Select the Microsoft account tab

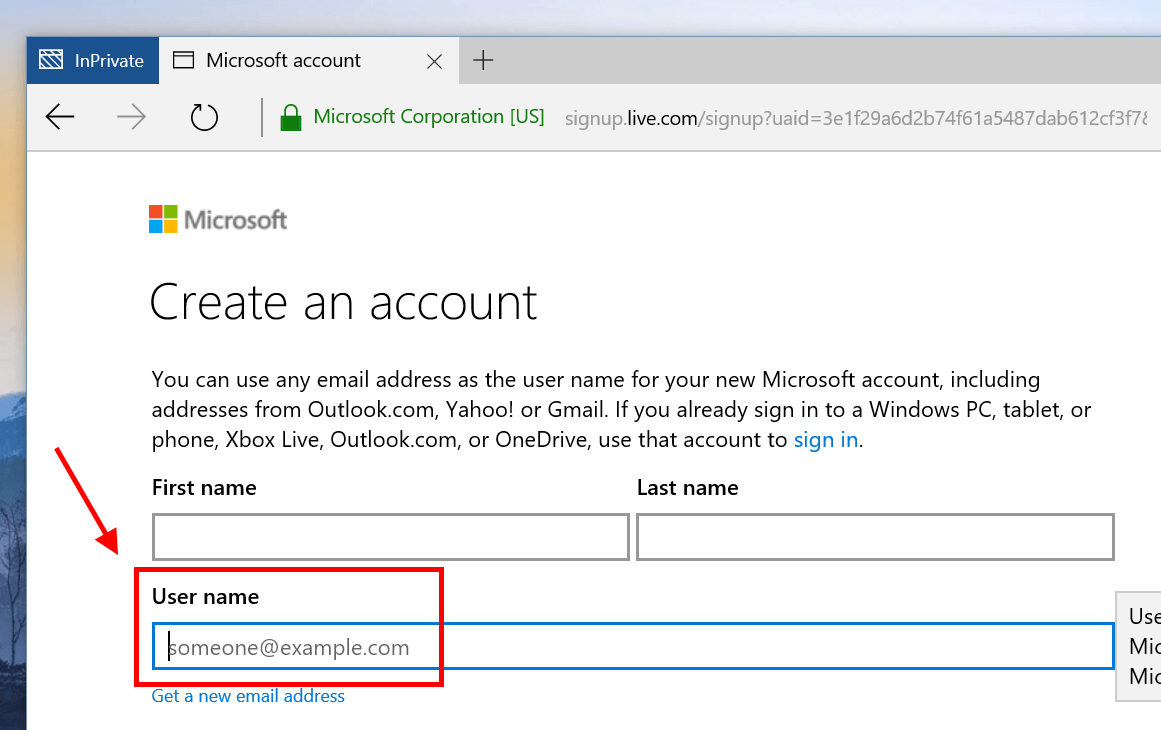[x=282, y=60]
